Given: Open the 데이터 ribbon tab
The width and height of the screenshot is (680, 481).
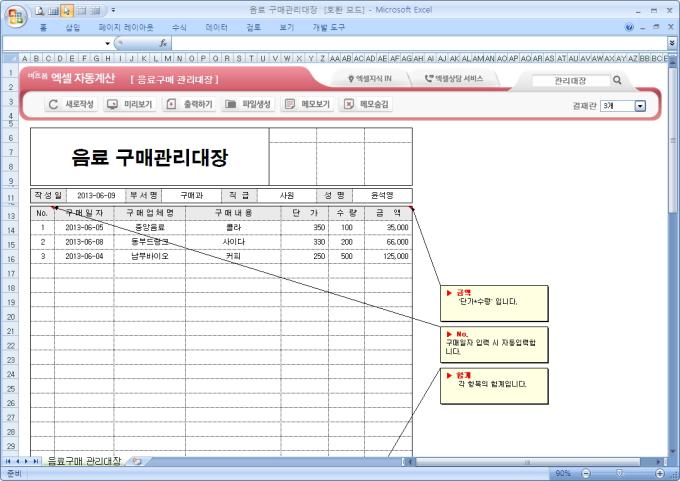Looking at the screenshot, I should [x=216, y=28].
